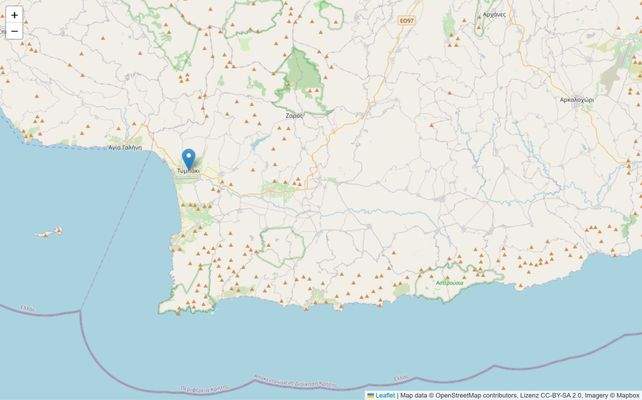Click the Τυμπάκι label under the marker
The height and width of the screenshot is (400, 642).
pyautogui.click(x=188, y=171)
